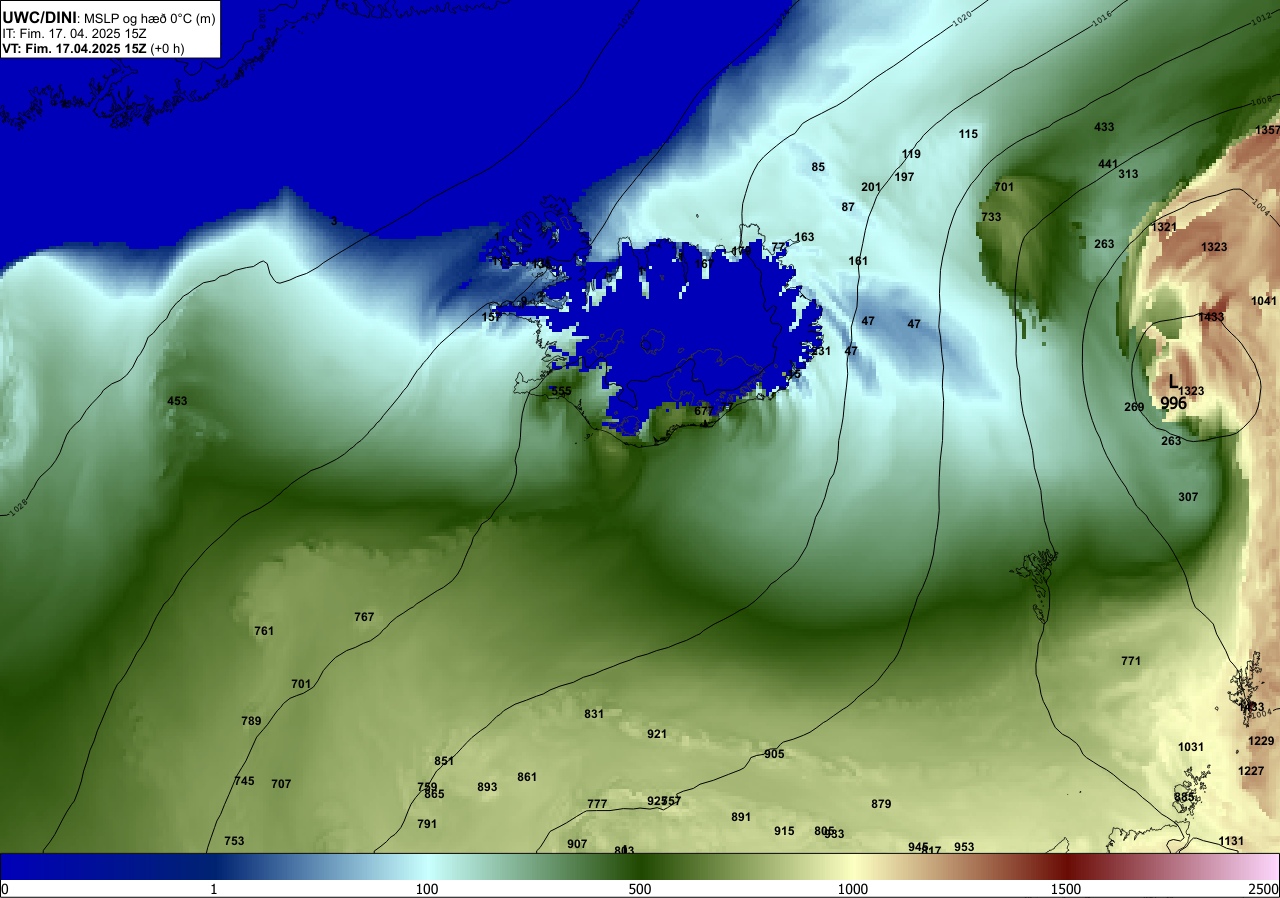Click the height value 789
1280x898 pixels.
pyautogui.click(x=251, y=721)
